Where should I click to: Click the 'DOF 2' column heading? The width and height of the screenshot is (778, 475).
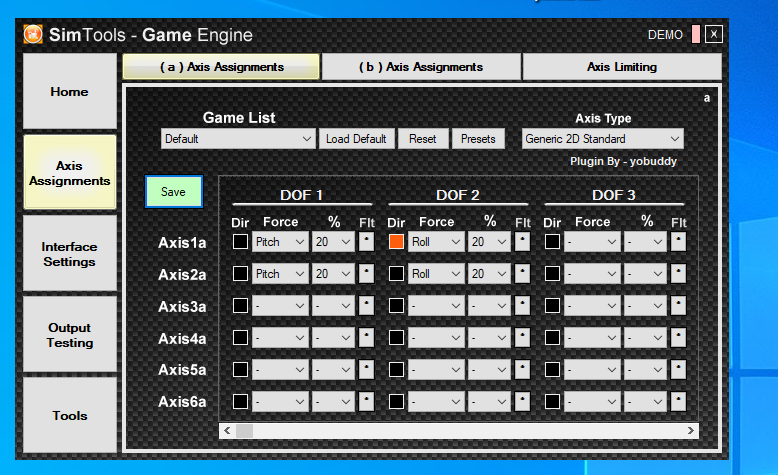tap(457, 195)
